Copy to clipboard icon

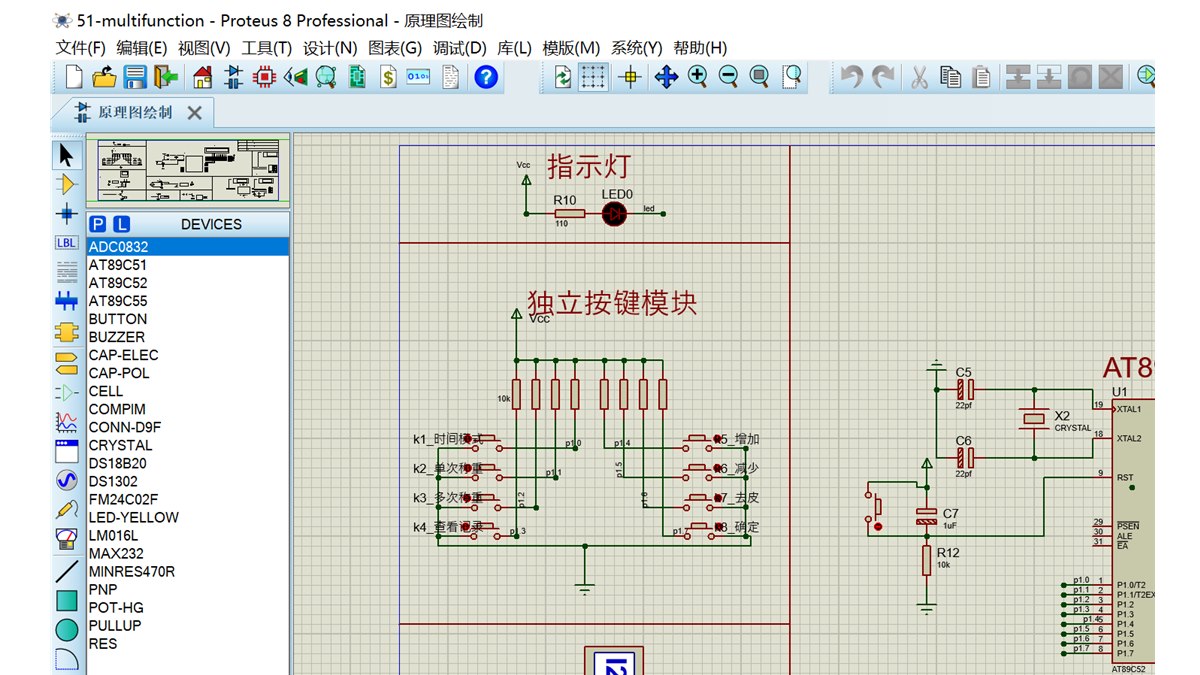[950, 77]
